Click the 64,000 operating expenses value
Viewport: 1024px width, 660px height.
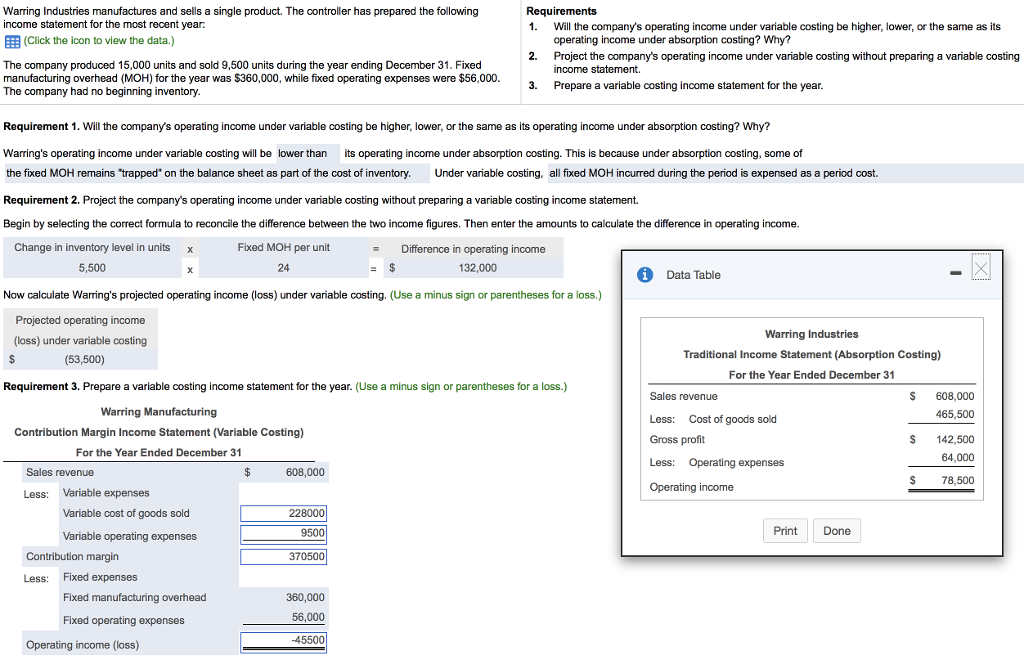(957, 458)
